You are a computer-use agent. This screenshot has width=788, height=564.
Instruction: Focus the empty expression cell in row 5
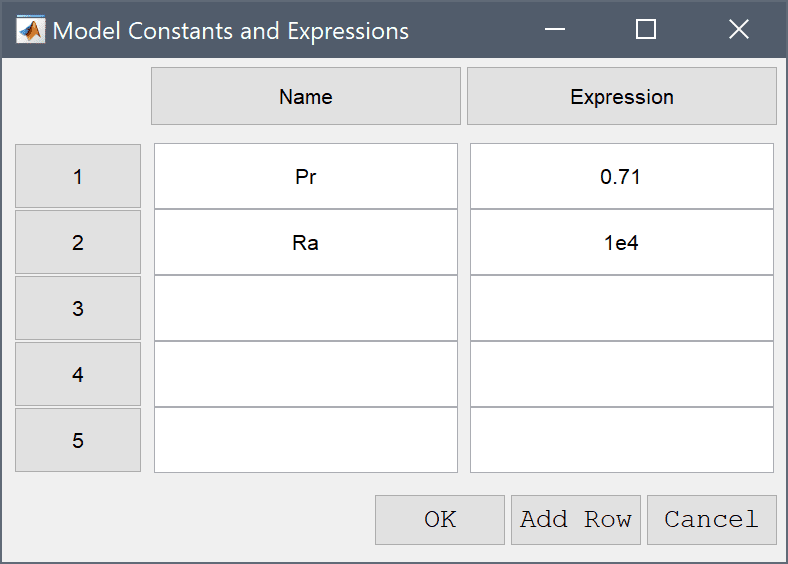point(622,440)
